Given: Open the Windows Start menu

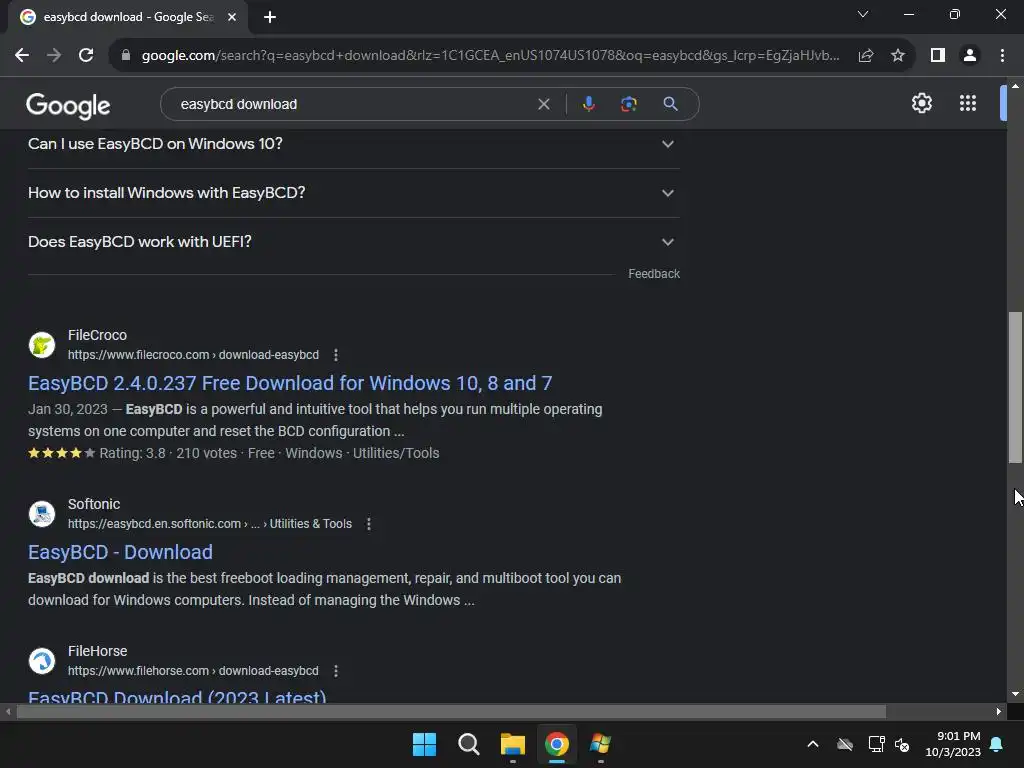Looking at the screenshot, I should pos(424,744).
